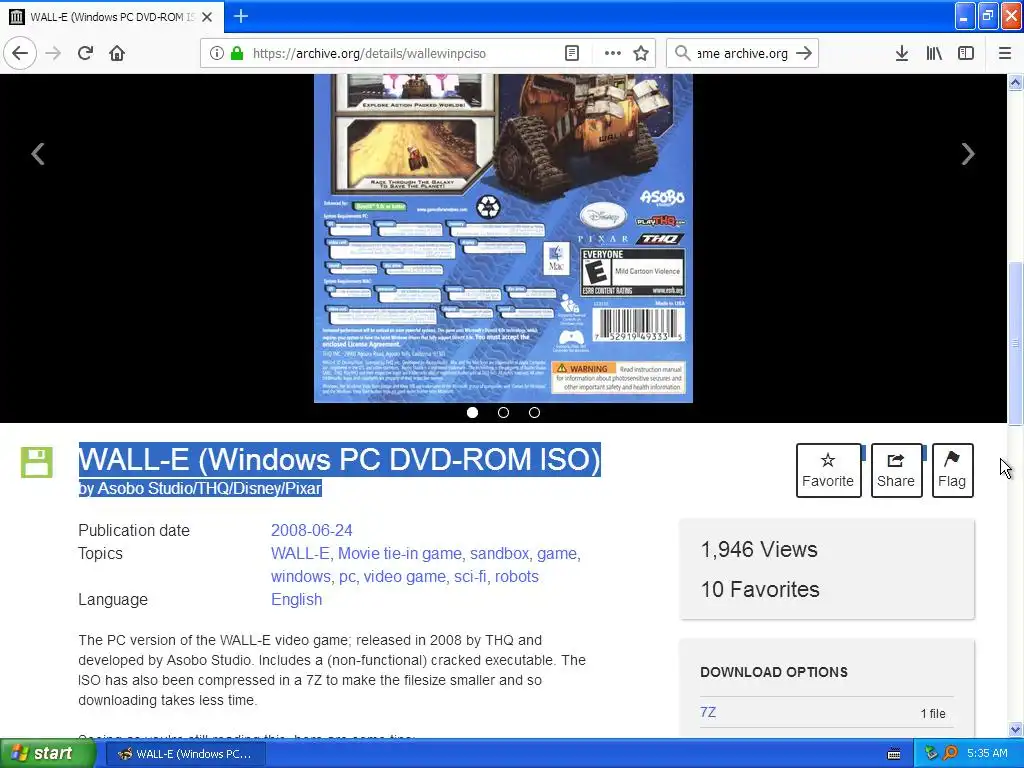
Task: Click the 10 Favorites text
Action: [760, 589]
